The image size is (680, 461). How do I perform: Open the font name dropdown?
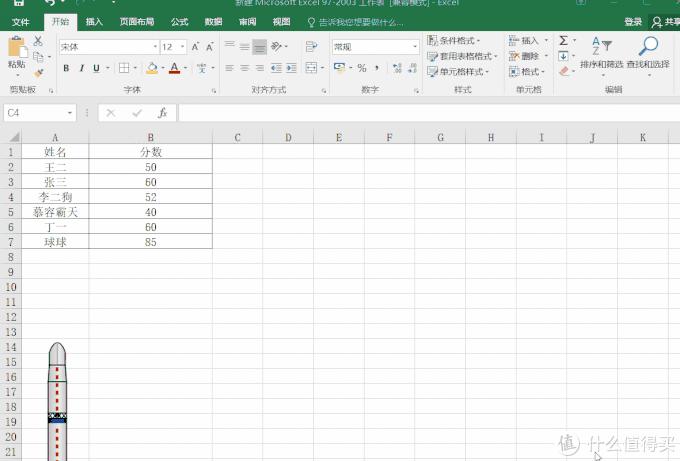pos(155,47)
